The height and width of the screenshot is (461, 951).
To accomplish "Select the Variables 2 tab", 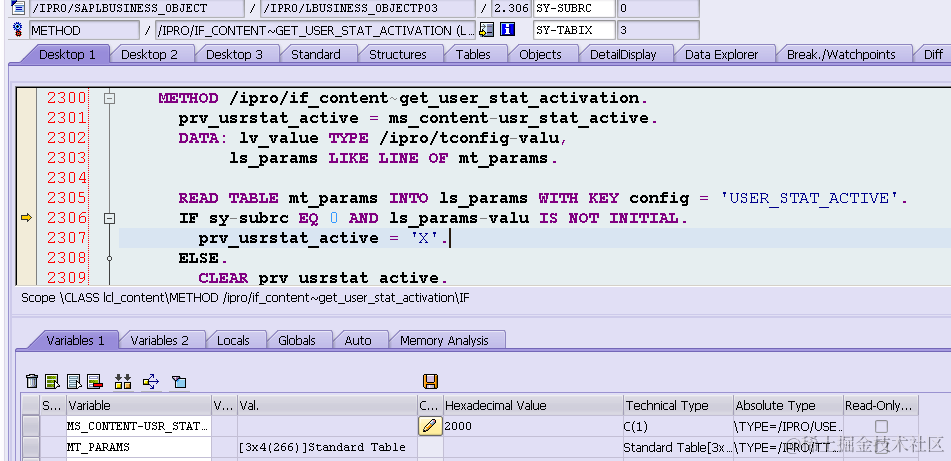I will click(160, 341).
